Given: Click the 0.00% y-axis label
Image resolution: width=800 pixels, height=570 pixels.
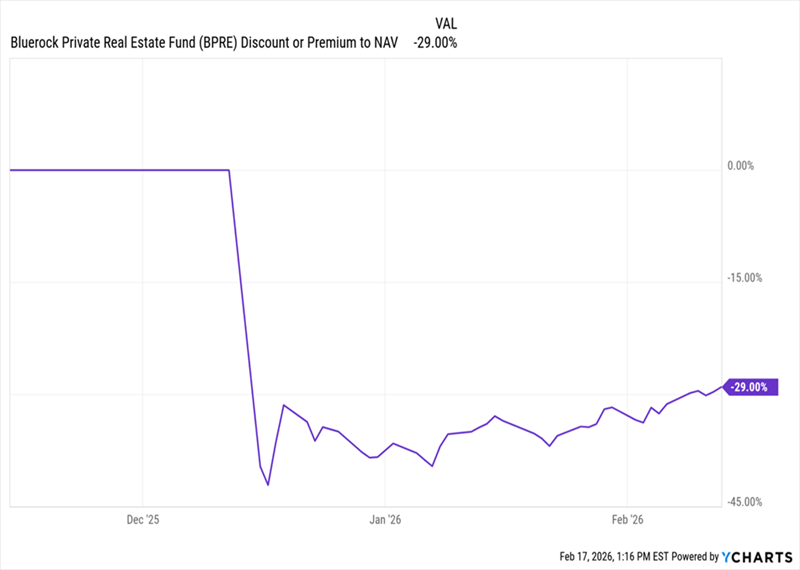Looking at the screenshot, I should (745, 166).
